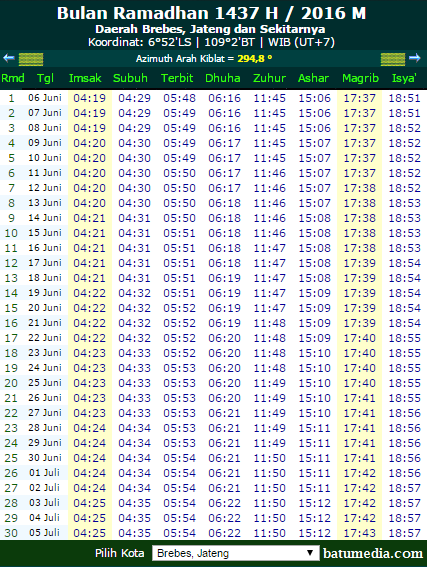Viewport: 428px width, 567px height.
Task: Click Magrib time in the 17 Juni row
Action: point(360,263)
